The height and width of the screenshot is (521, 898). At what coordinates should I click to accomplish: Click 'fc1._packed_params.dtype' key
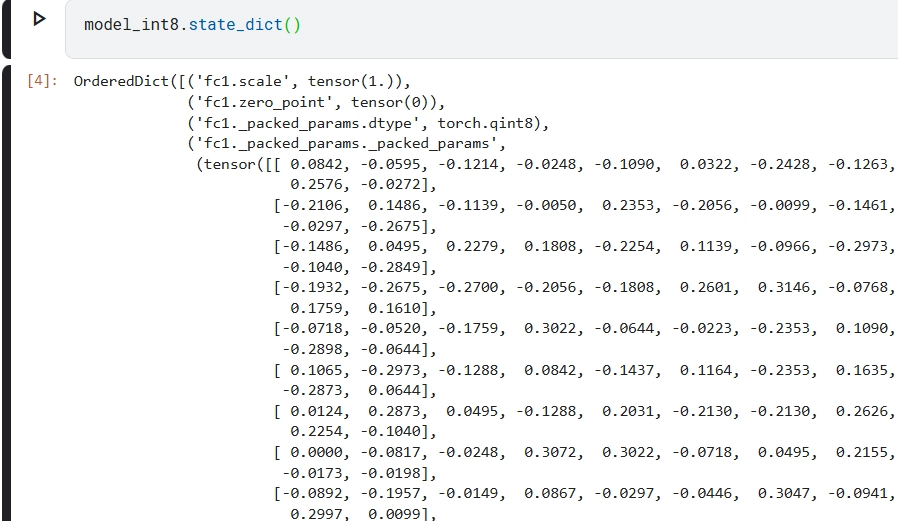(x=308, y=123)
